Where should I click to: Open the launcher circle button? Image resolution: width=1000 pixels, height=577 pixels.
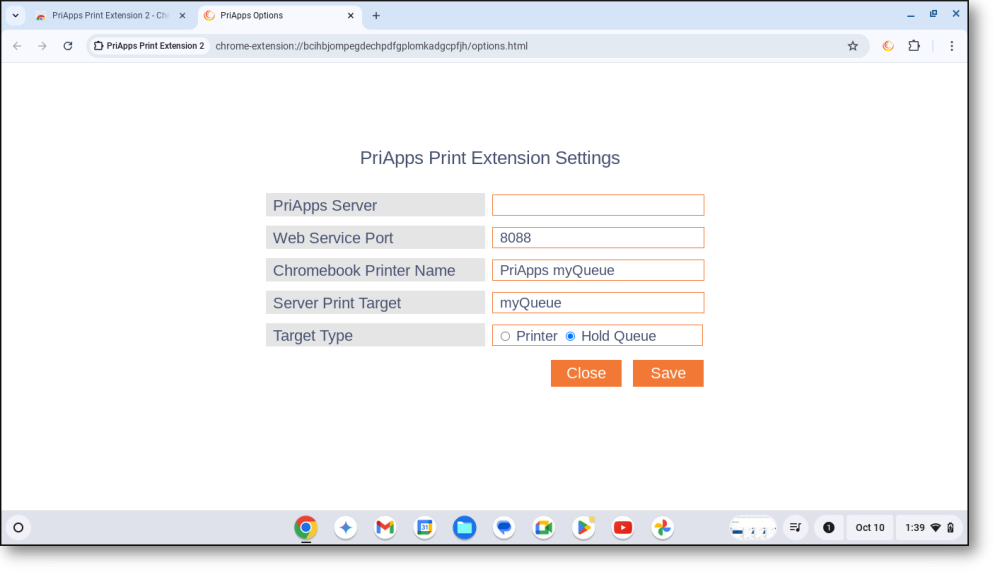(x=18, y=528)
